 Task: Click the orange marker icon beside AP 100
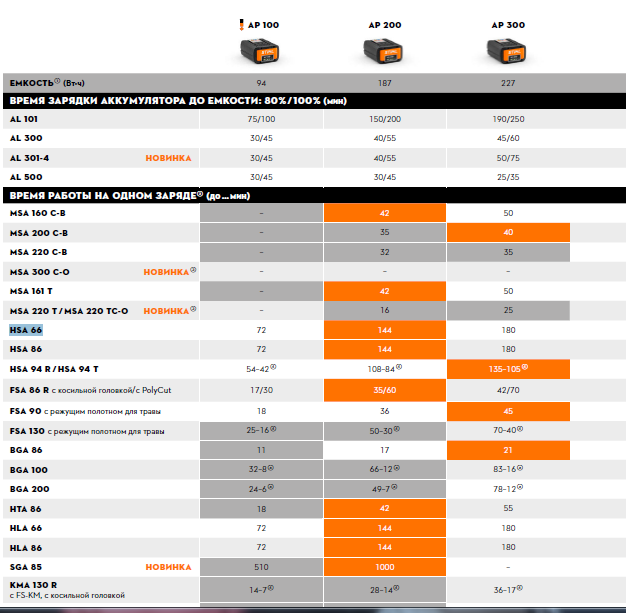(240, 24)
